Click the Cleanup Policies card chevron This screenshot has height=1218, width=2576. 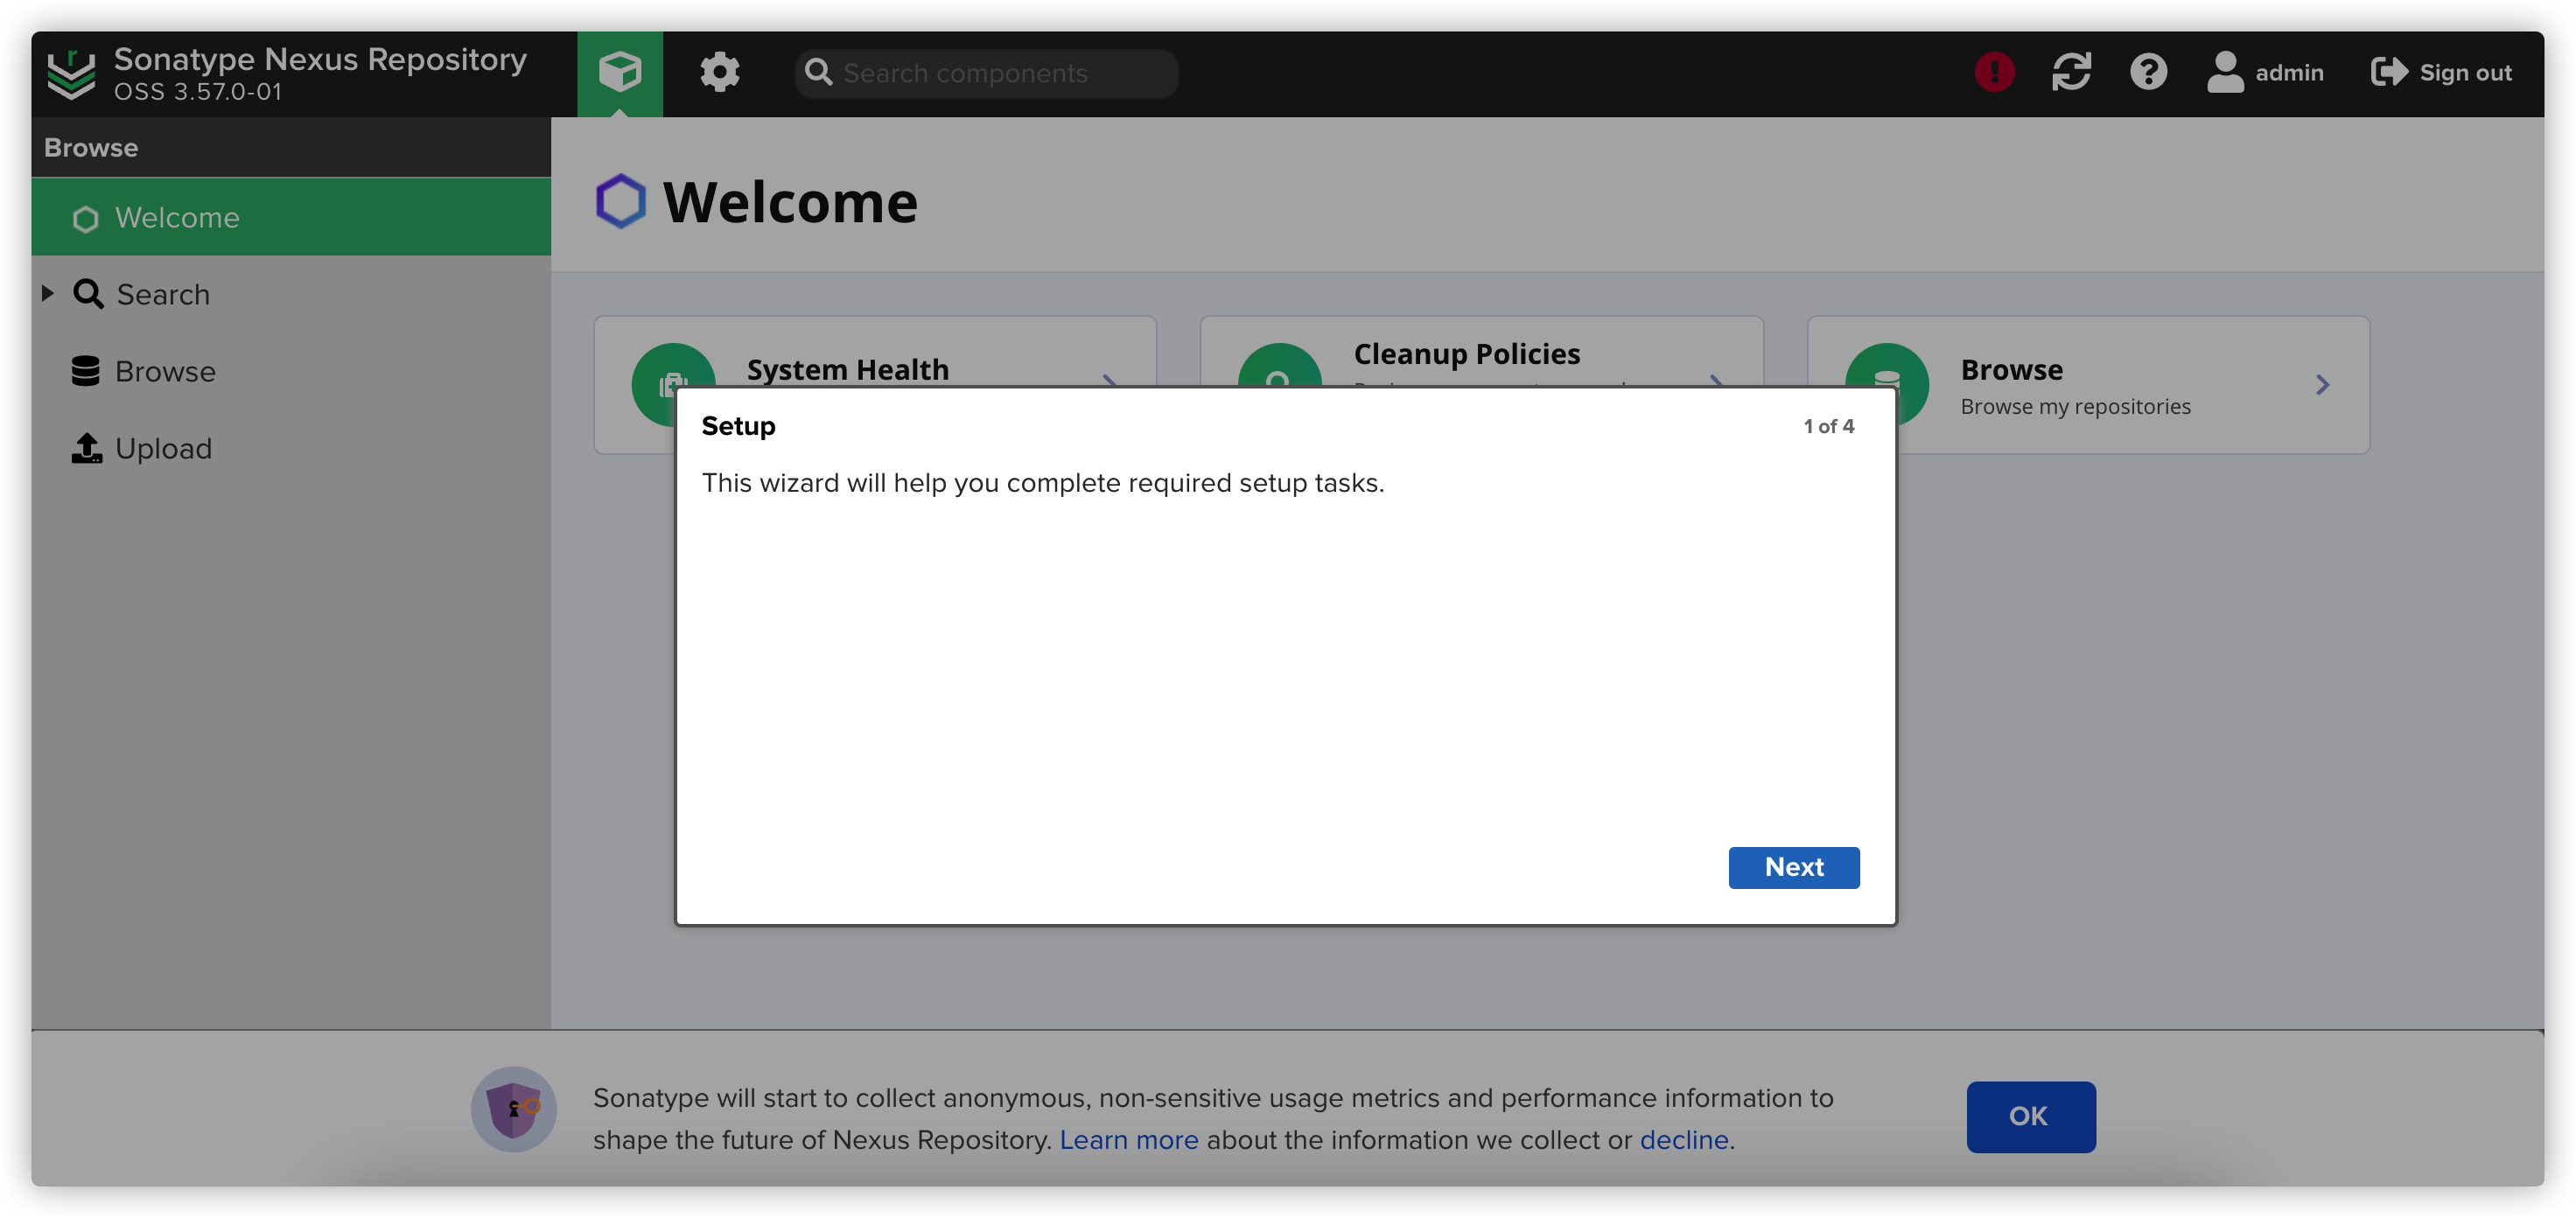(1716, 379)
